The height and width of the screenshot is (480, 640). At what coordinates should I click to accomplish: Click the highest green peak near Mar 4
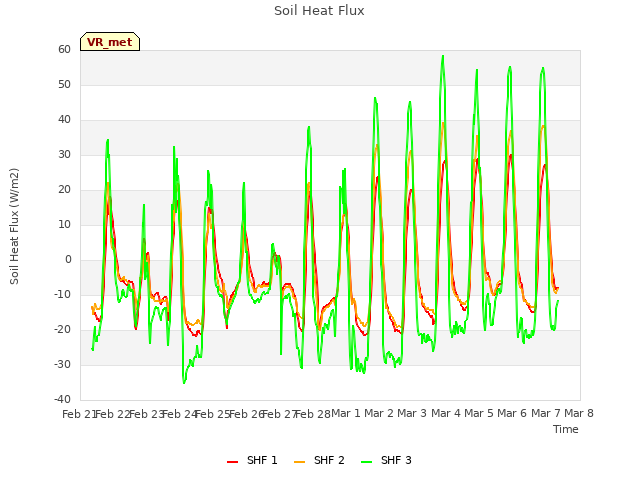[x=443, y=56]
